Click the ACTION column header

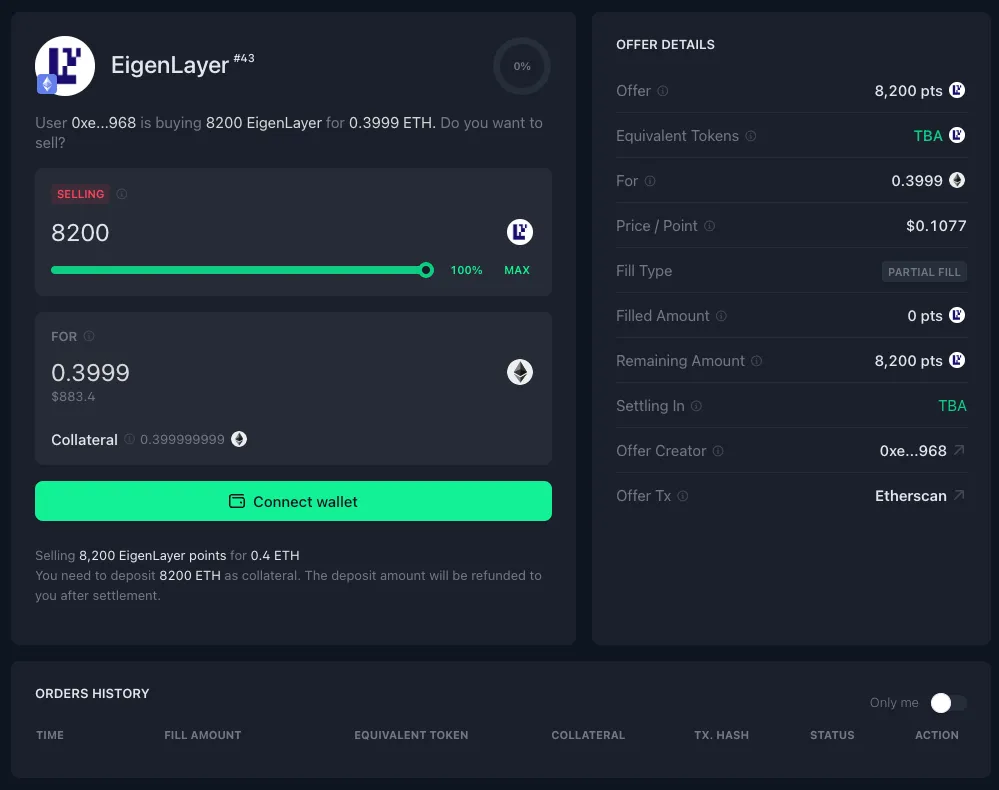click(x=937, y=735)
